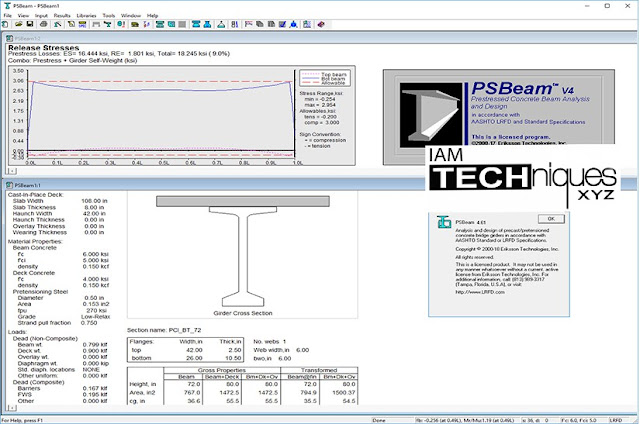Click the Open folder toolbar icon
Screen dimensions: 640x424
coord(18,24)
